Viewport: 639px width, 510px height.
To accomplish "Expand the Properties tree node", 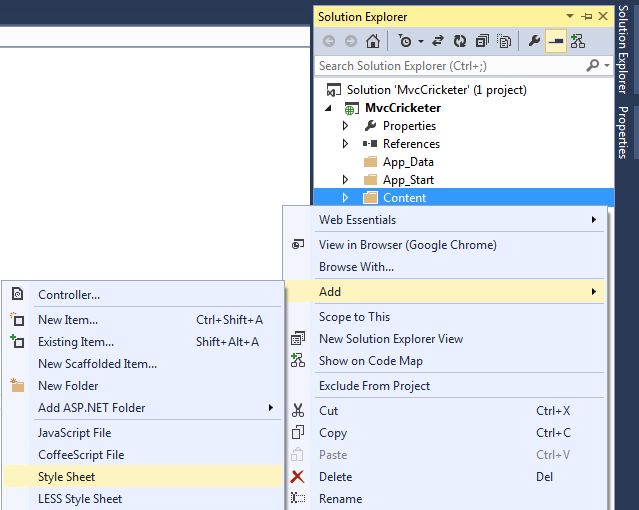I will click(x=346, y=126).
